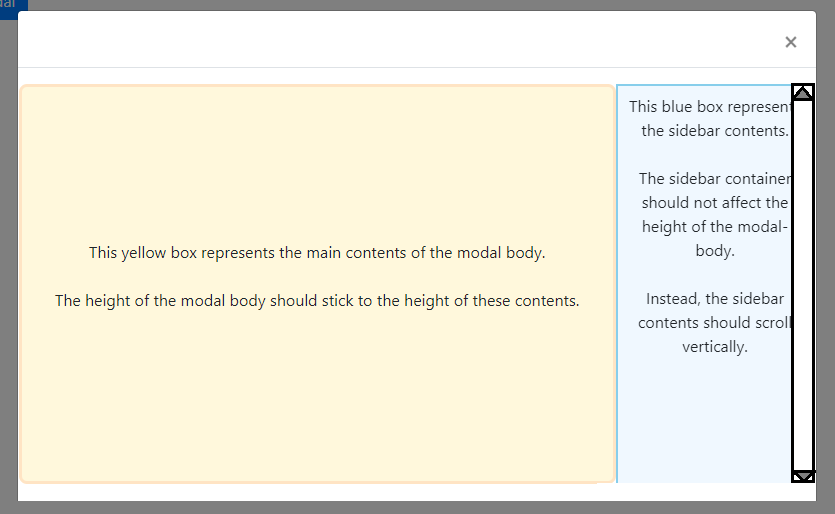The width and height of the screenshot is (835, 514).
Task: Click the 'This yellow box represents' sentence
Action: [317, 252]
